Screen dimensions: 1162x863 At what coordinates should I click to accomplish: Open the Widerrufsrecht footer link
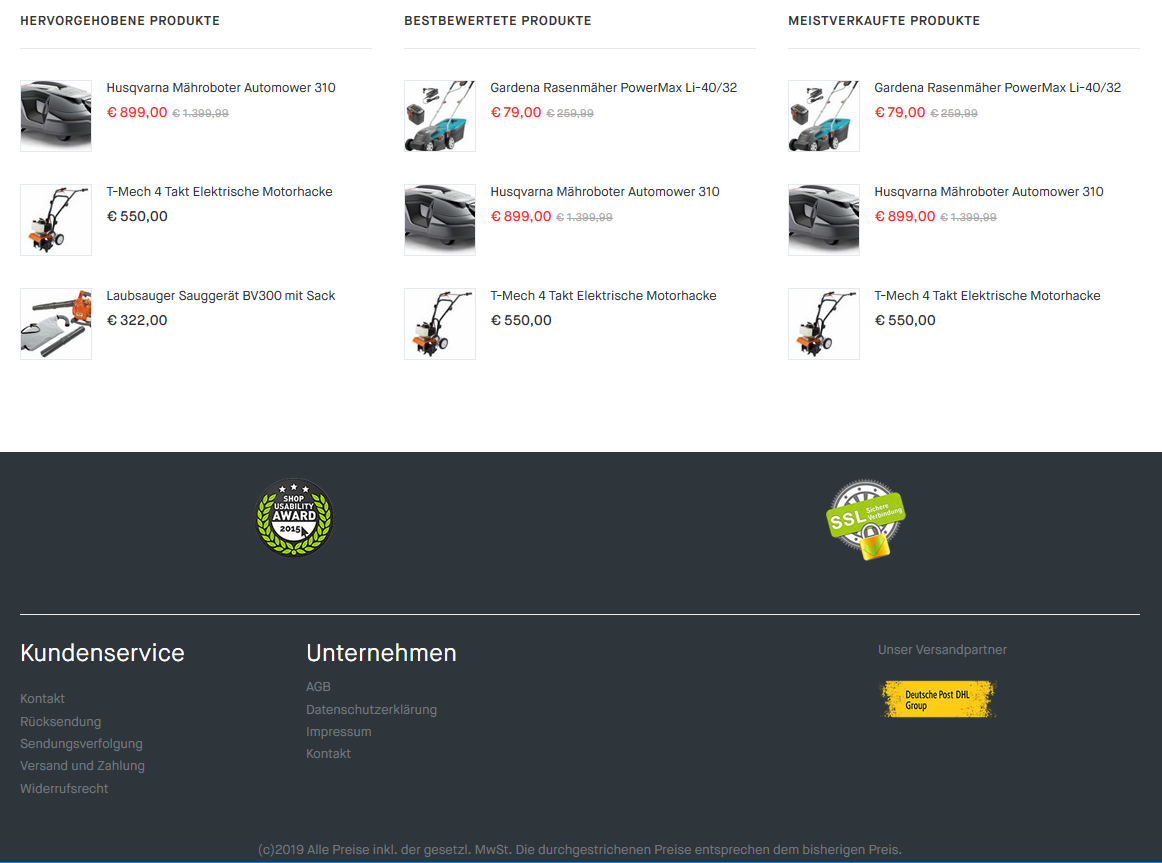coord(64,789)
